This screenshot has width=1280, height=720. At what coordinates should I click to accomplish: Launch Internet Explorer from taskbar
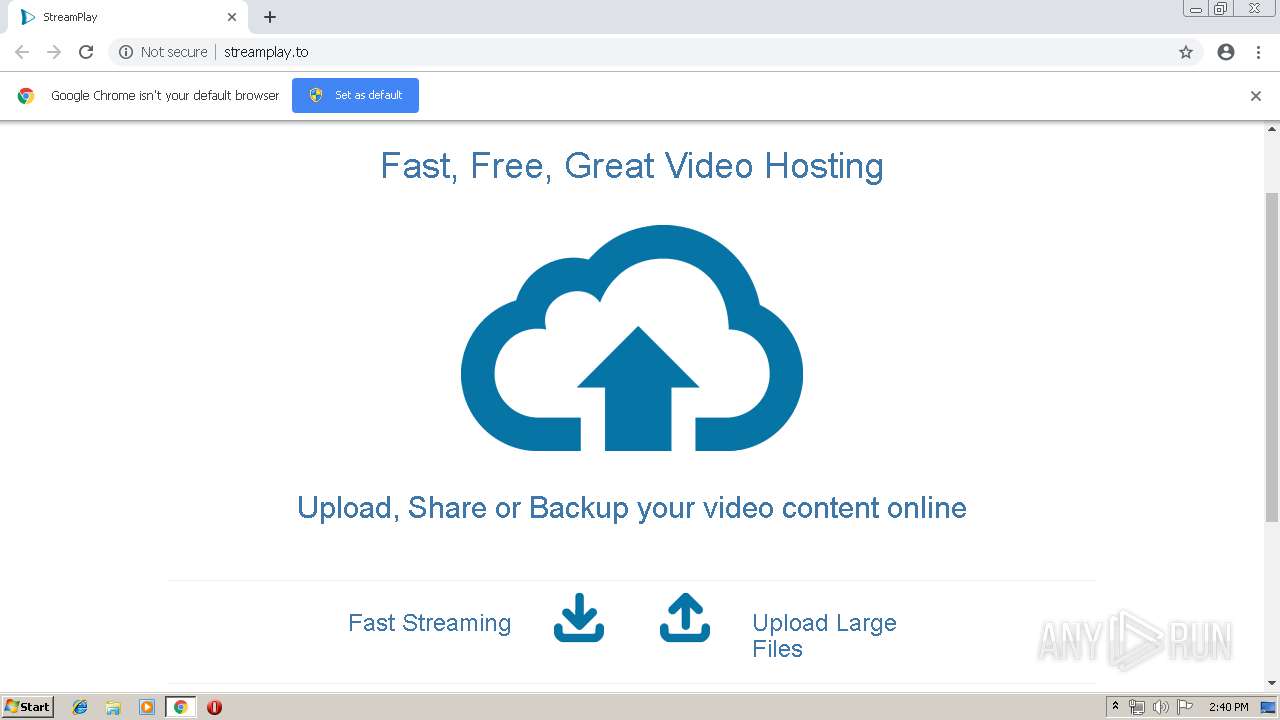80,707
